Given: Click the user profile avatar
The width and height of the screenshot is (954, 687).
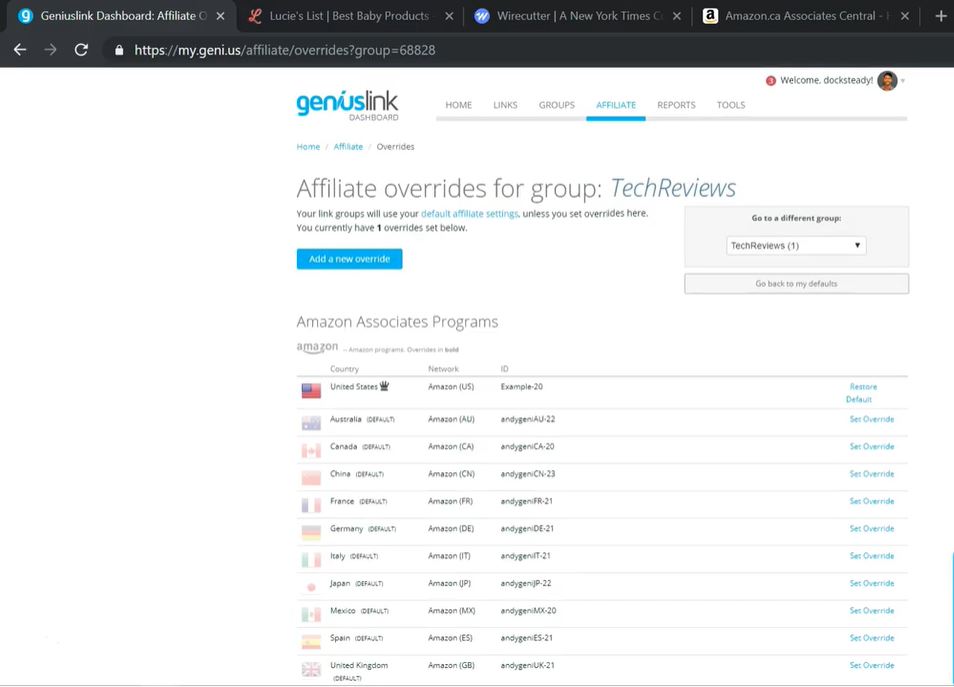Looking at the screenshot, I should pos(887,80).
